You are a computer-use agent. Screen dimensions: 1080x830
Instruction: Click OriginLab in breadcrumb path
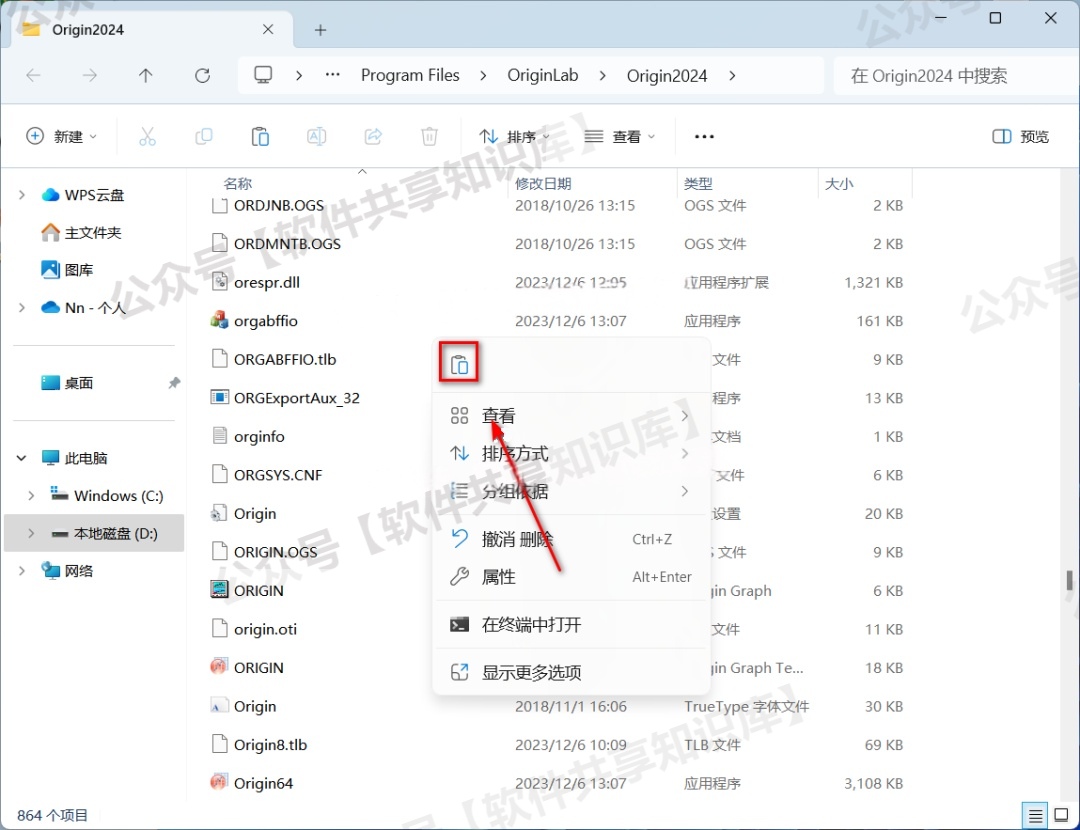tap(543, 75)
